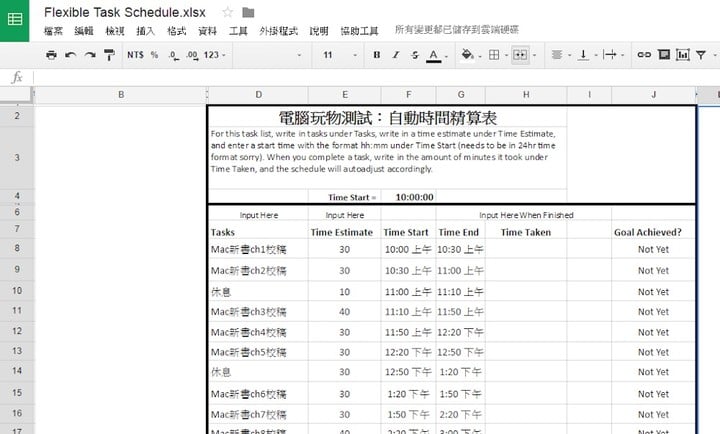720x434 pixels.
Task: Select row 8 header
Action: [17, 248]
